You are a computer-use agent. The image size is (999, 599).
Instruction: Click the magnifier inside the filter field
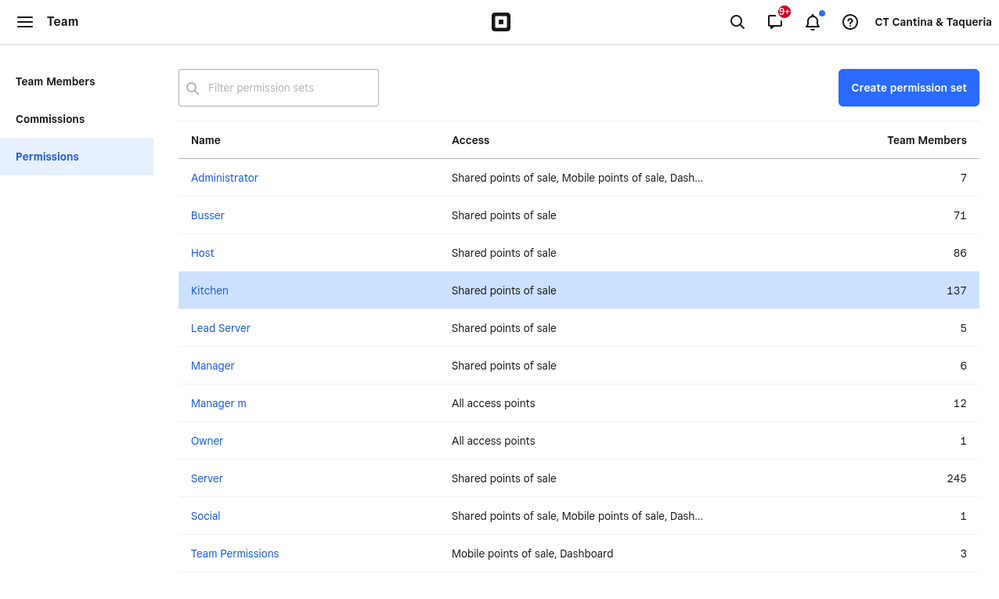pyautogui.click(x=192, y=88)
